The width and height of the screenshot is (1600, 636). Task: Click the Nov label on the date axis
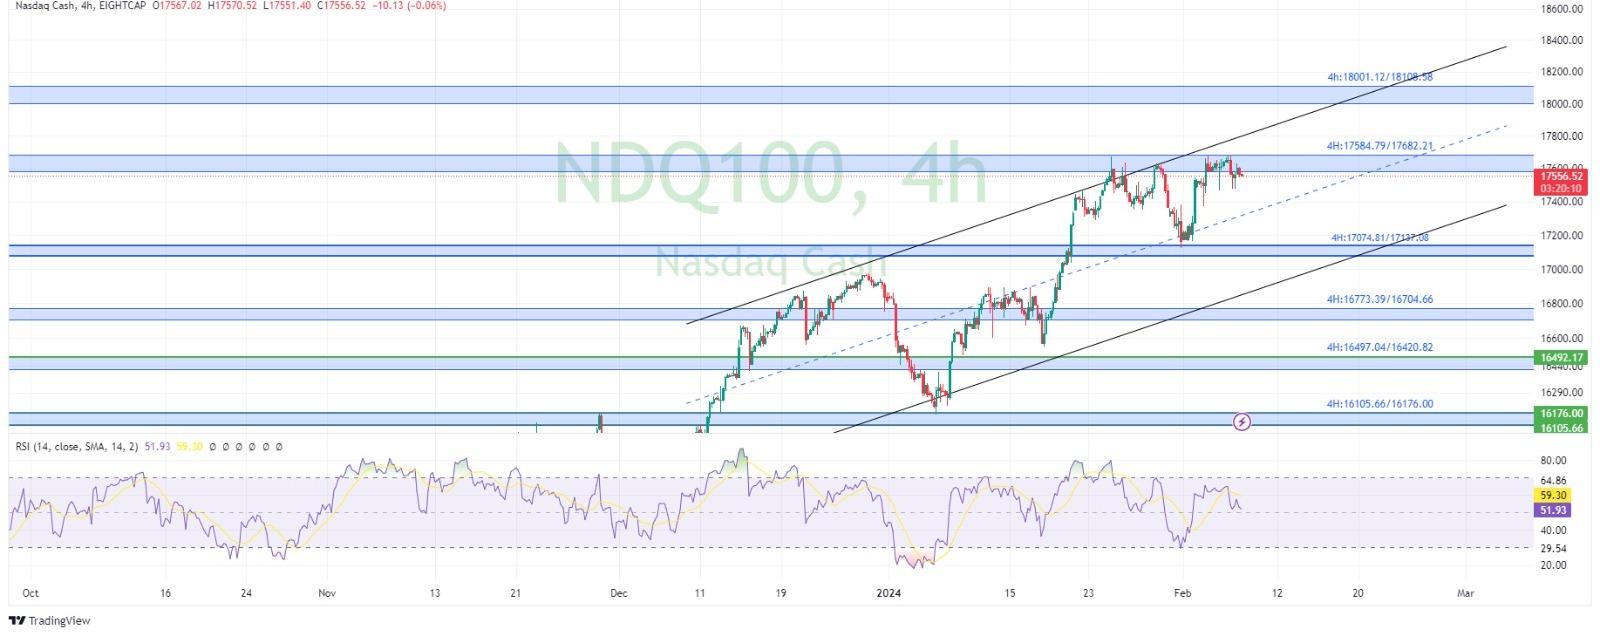click(x=326, y=593)
